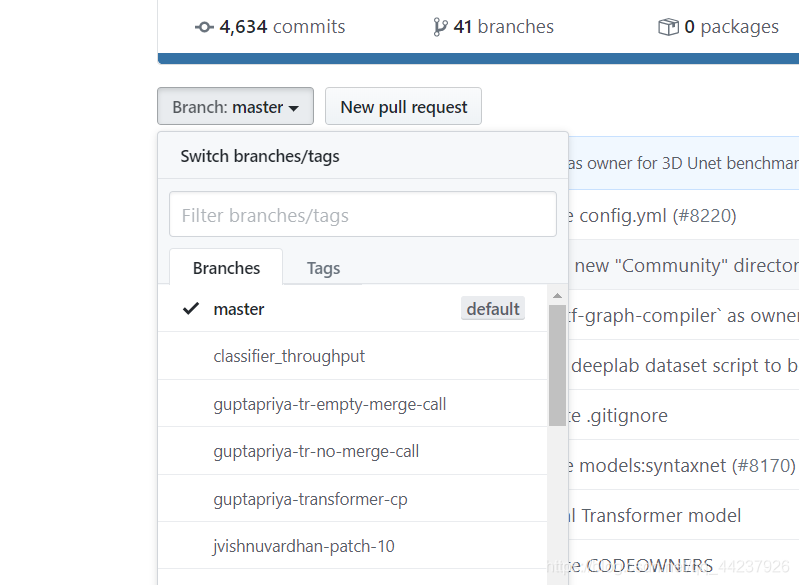799x585 pixels.
Task: Select the guptapriya-tr-no-merge-call branch
Action: tap(353, 451)
